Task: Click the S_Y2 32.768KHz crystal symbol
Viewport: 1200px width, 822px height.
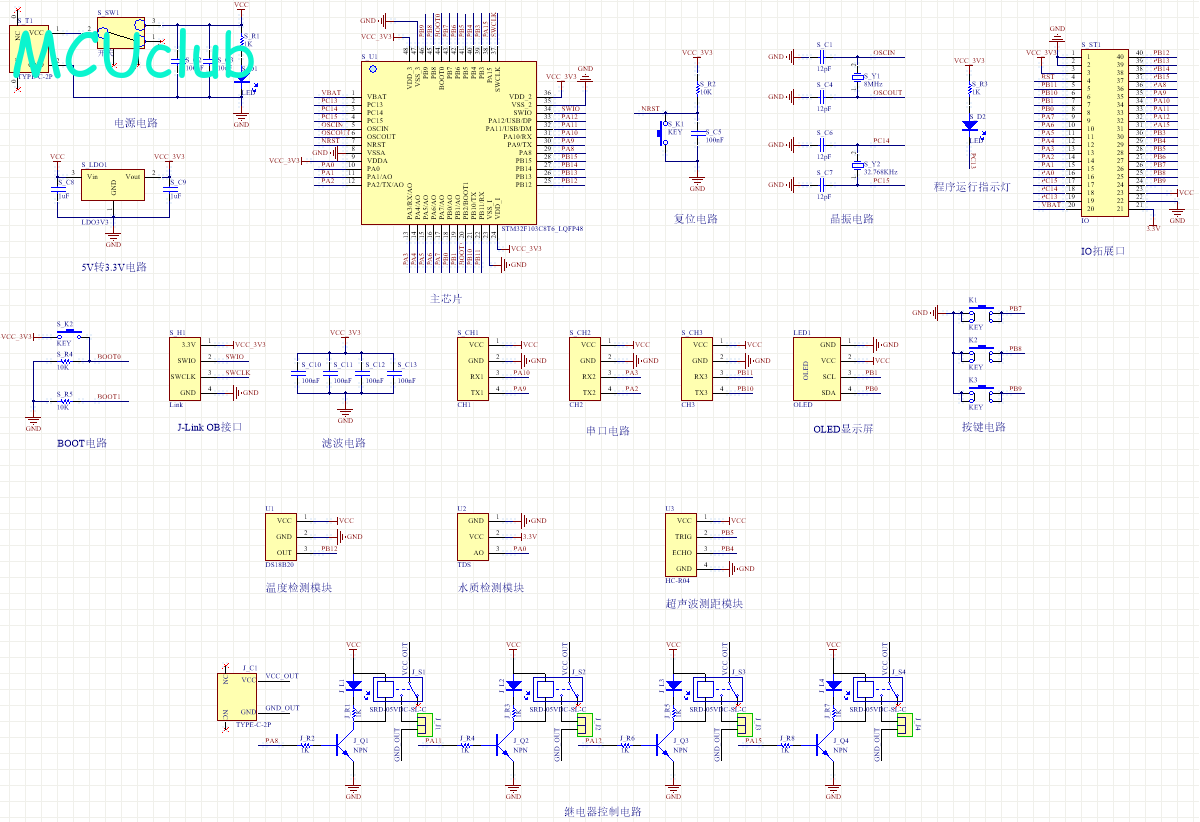Action: [x=857, y=164]
